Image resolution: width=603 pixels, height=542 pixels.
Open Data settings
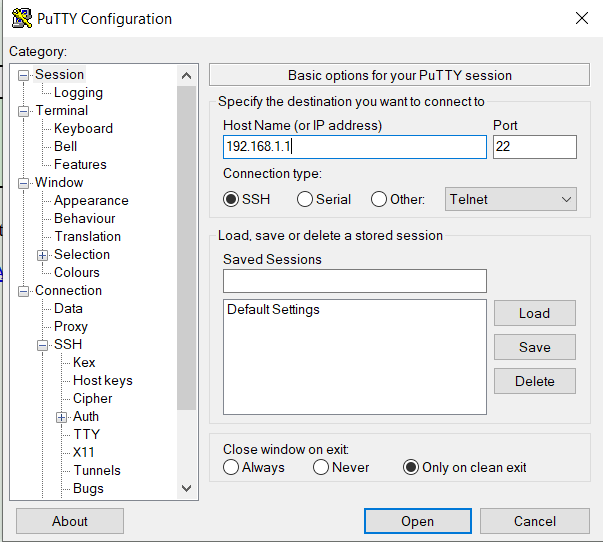click(x=68, y=309)
